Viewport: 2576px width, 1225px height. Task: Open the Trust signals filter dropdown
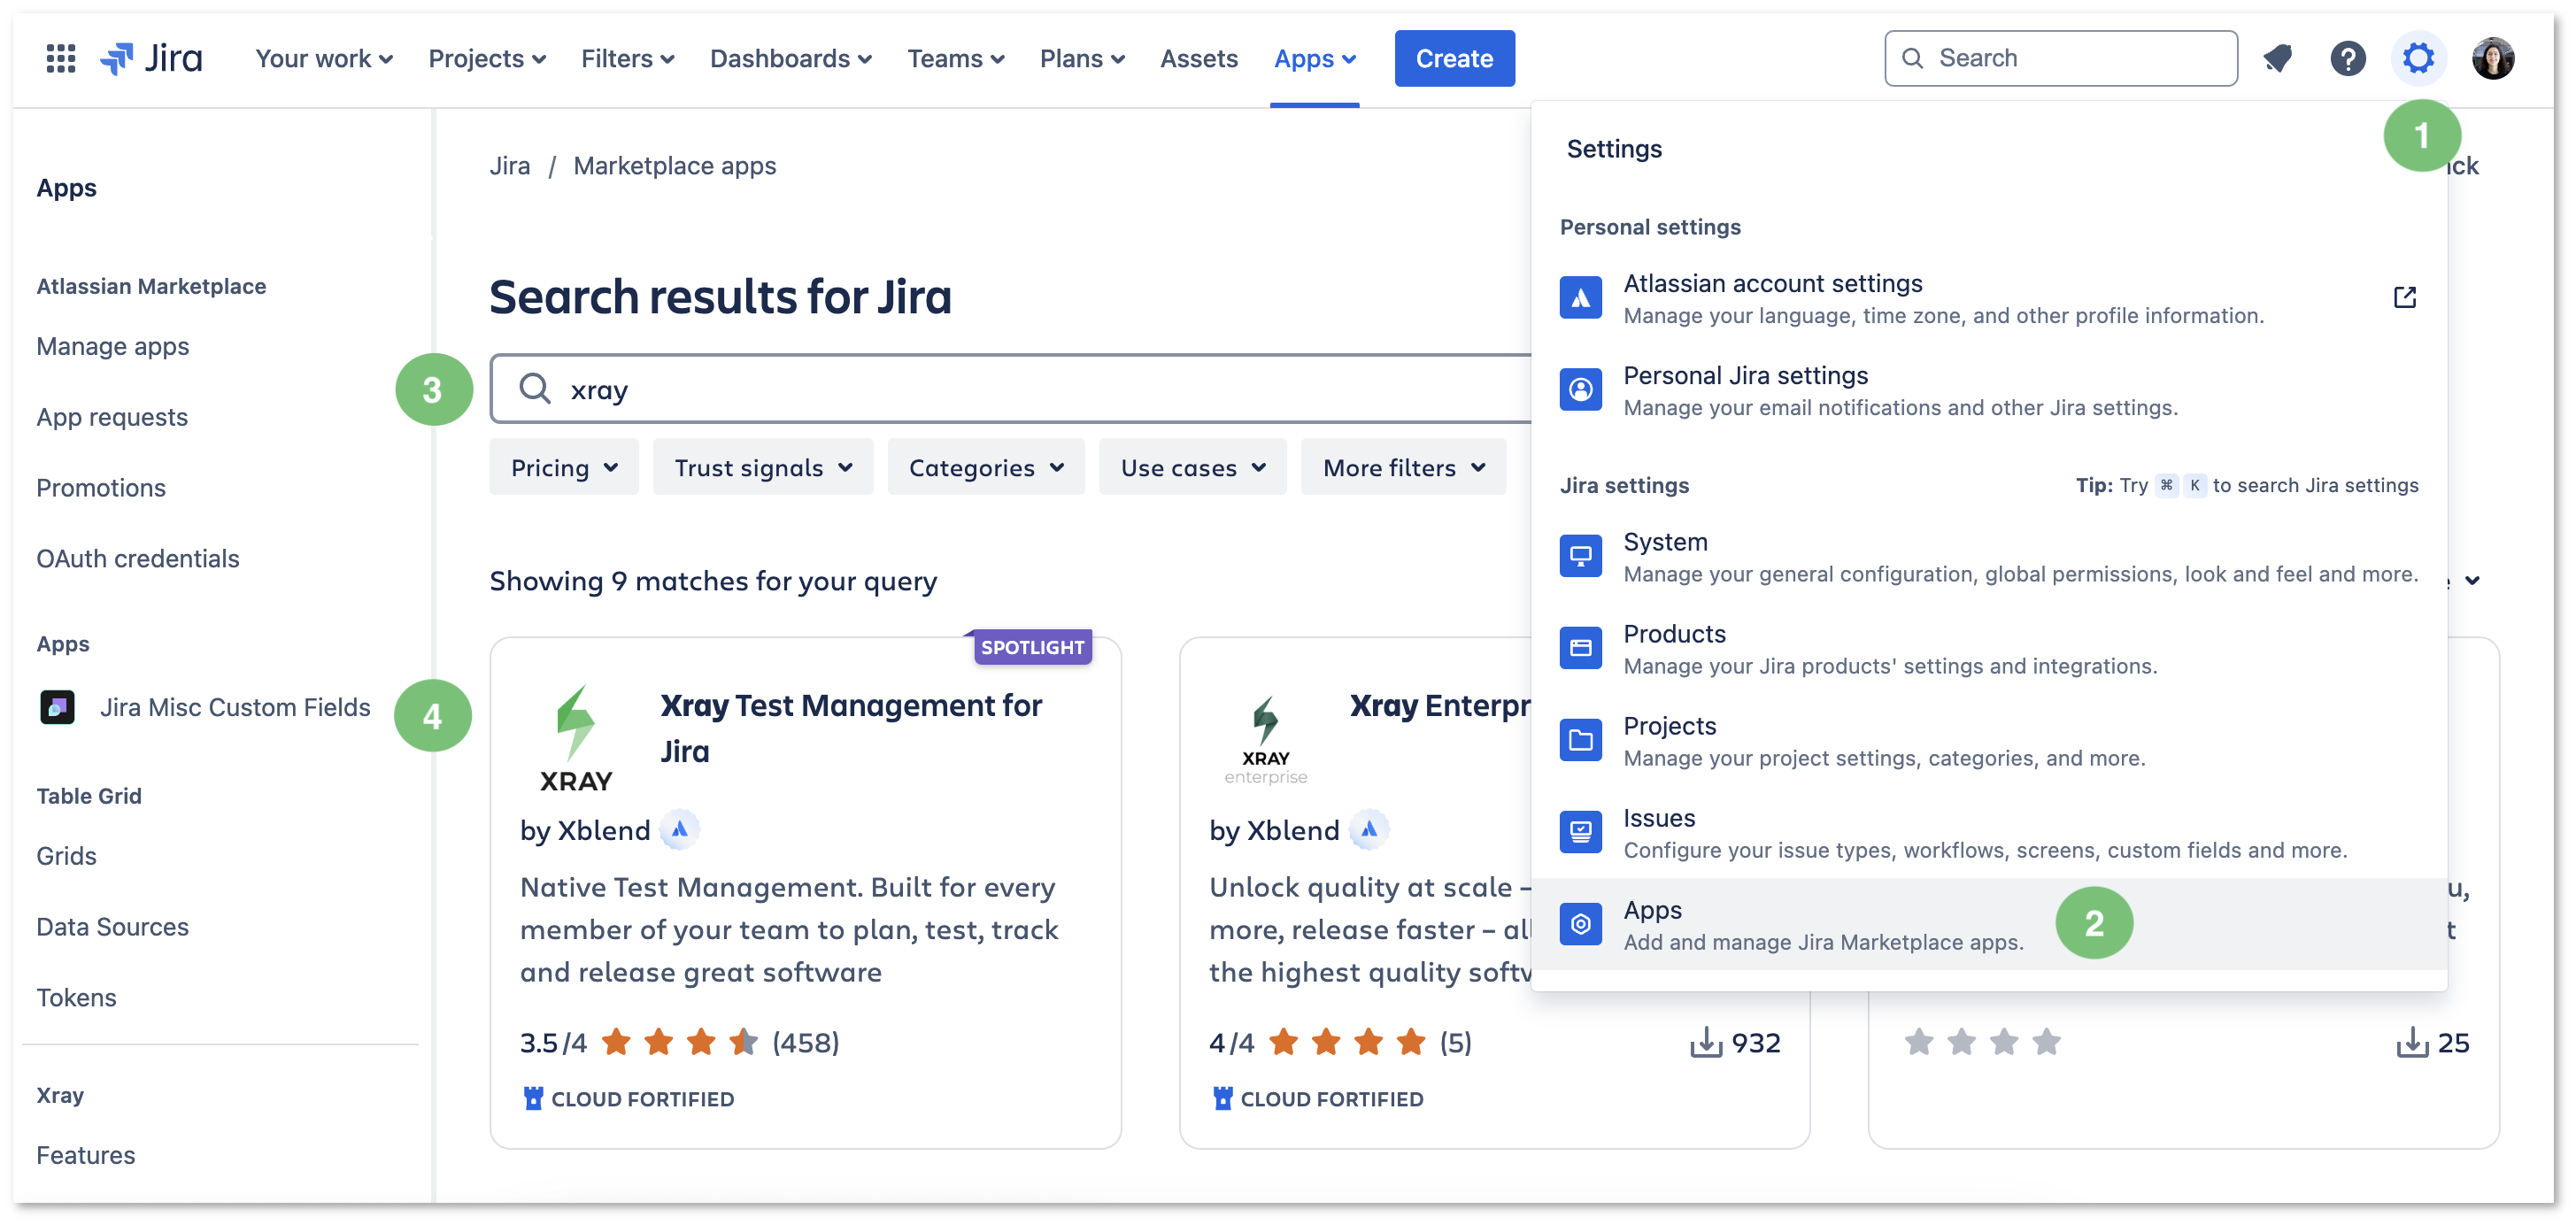(763, 467)
